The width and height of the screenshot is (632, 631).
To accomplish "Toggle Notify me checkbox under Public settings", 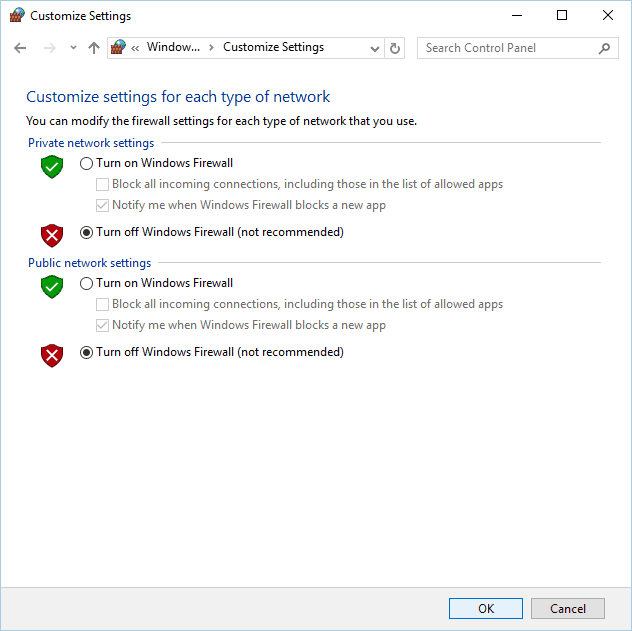I will (102, 325).
